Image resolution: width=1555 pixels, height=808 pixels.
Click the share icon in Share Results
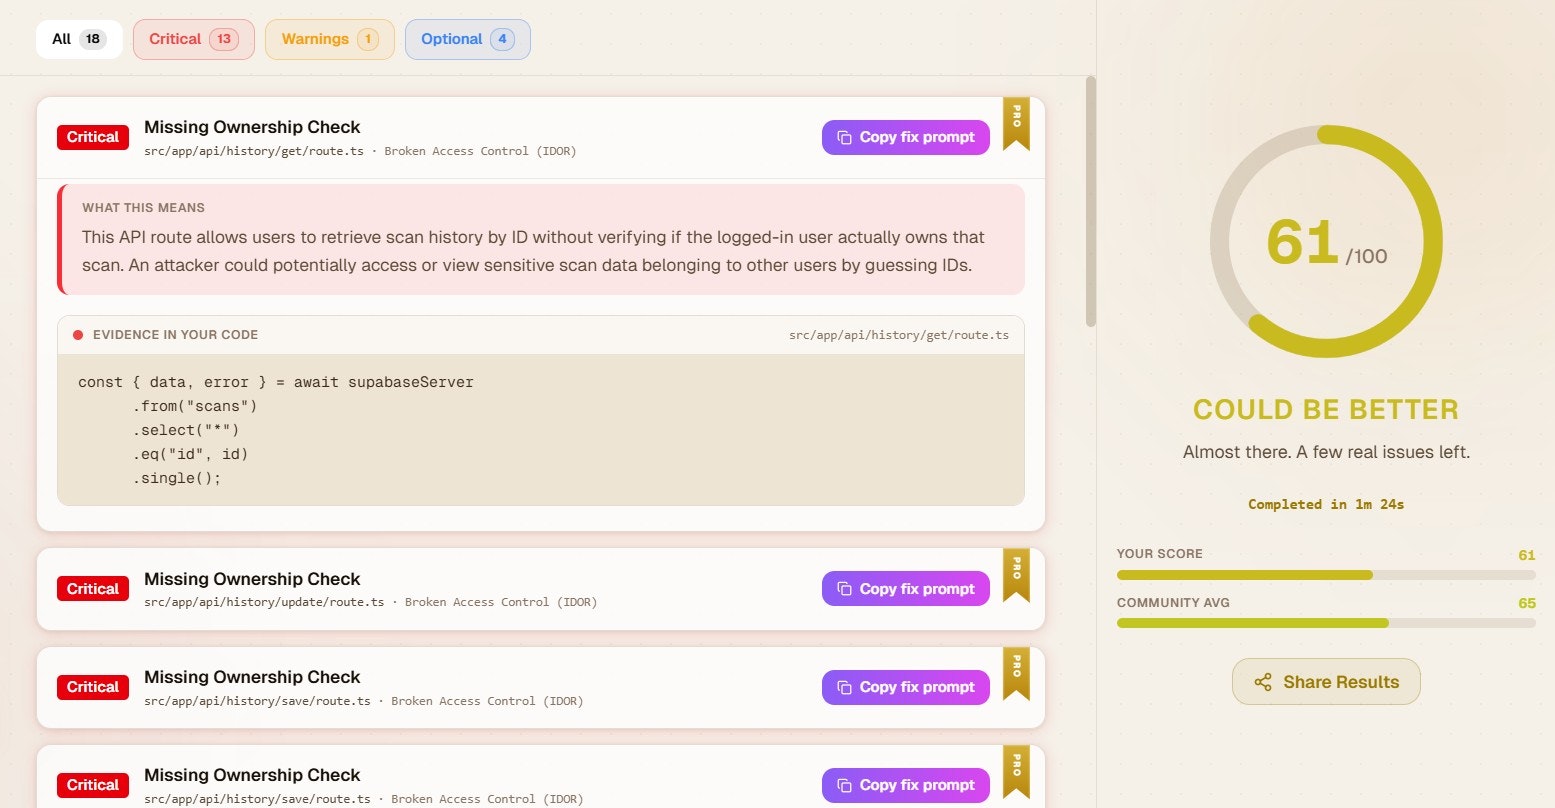1263,682
